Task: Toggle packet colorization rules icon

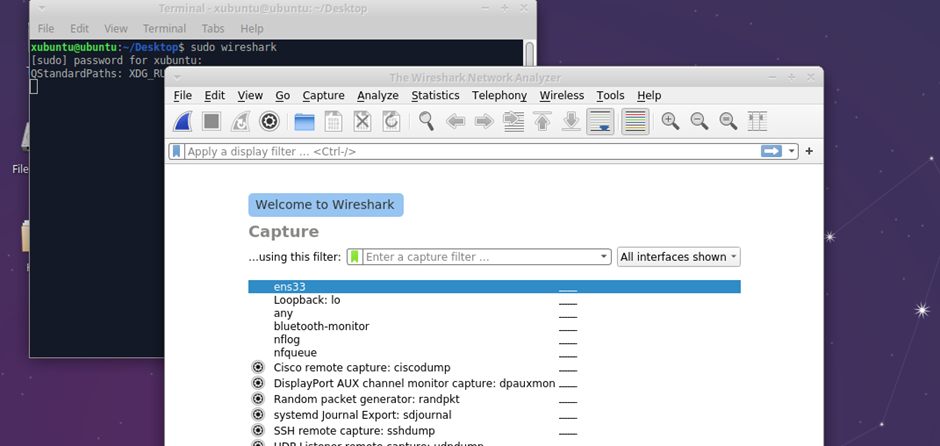Action: tap(635, 122)
